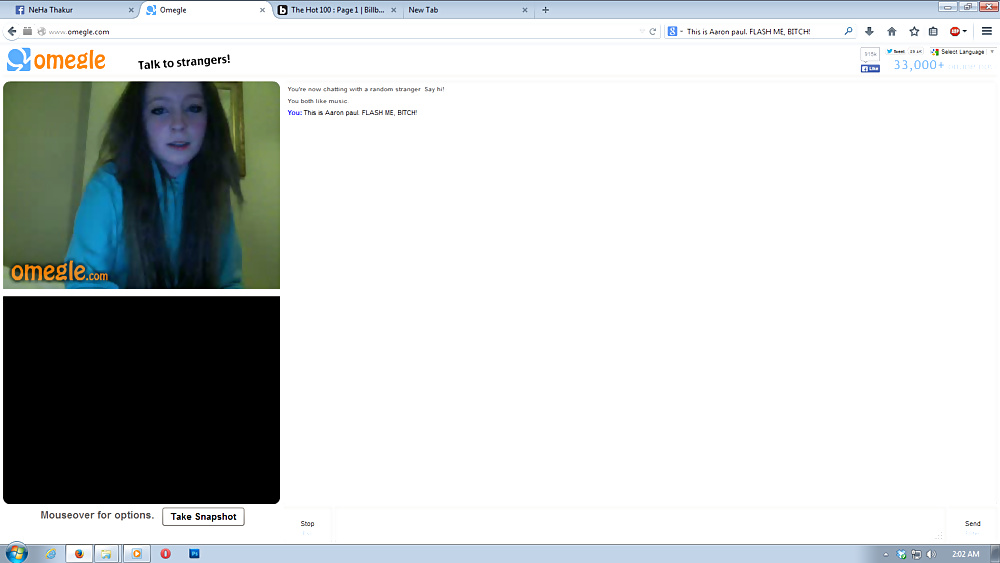The height and width of the screenshot is (563, 1000).
Task: Click the "You both like music" message
Action: (318, 101)
